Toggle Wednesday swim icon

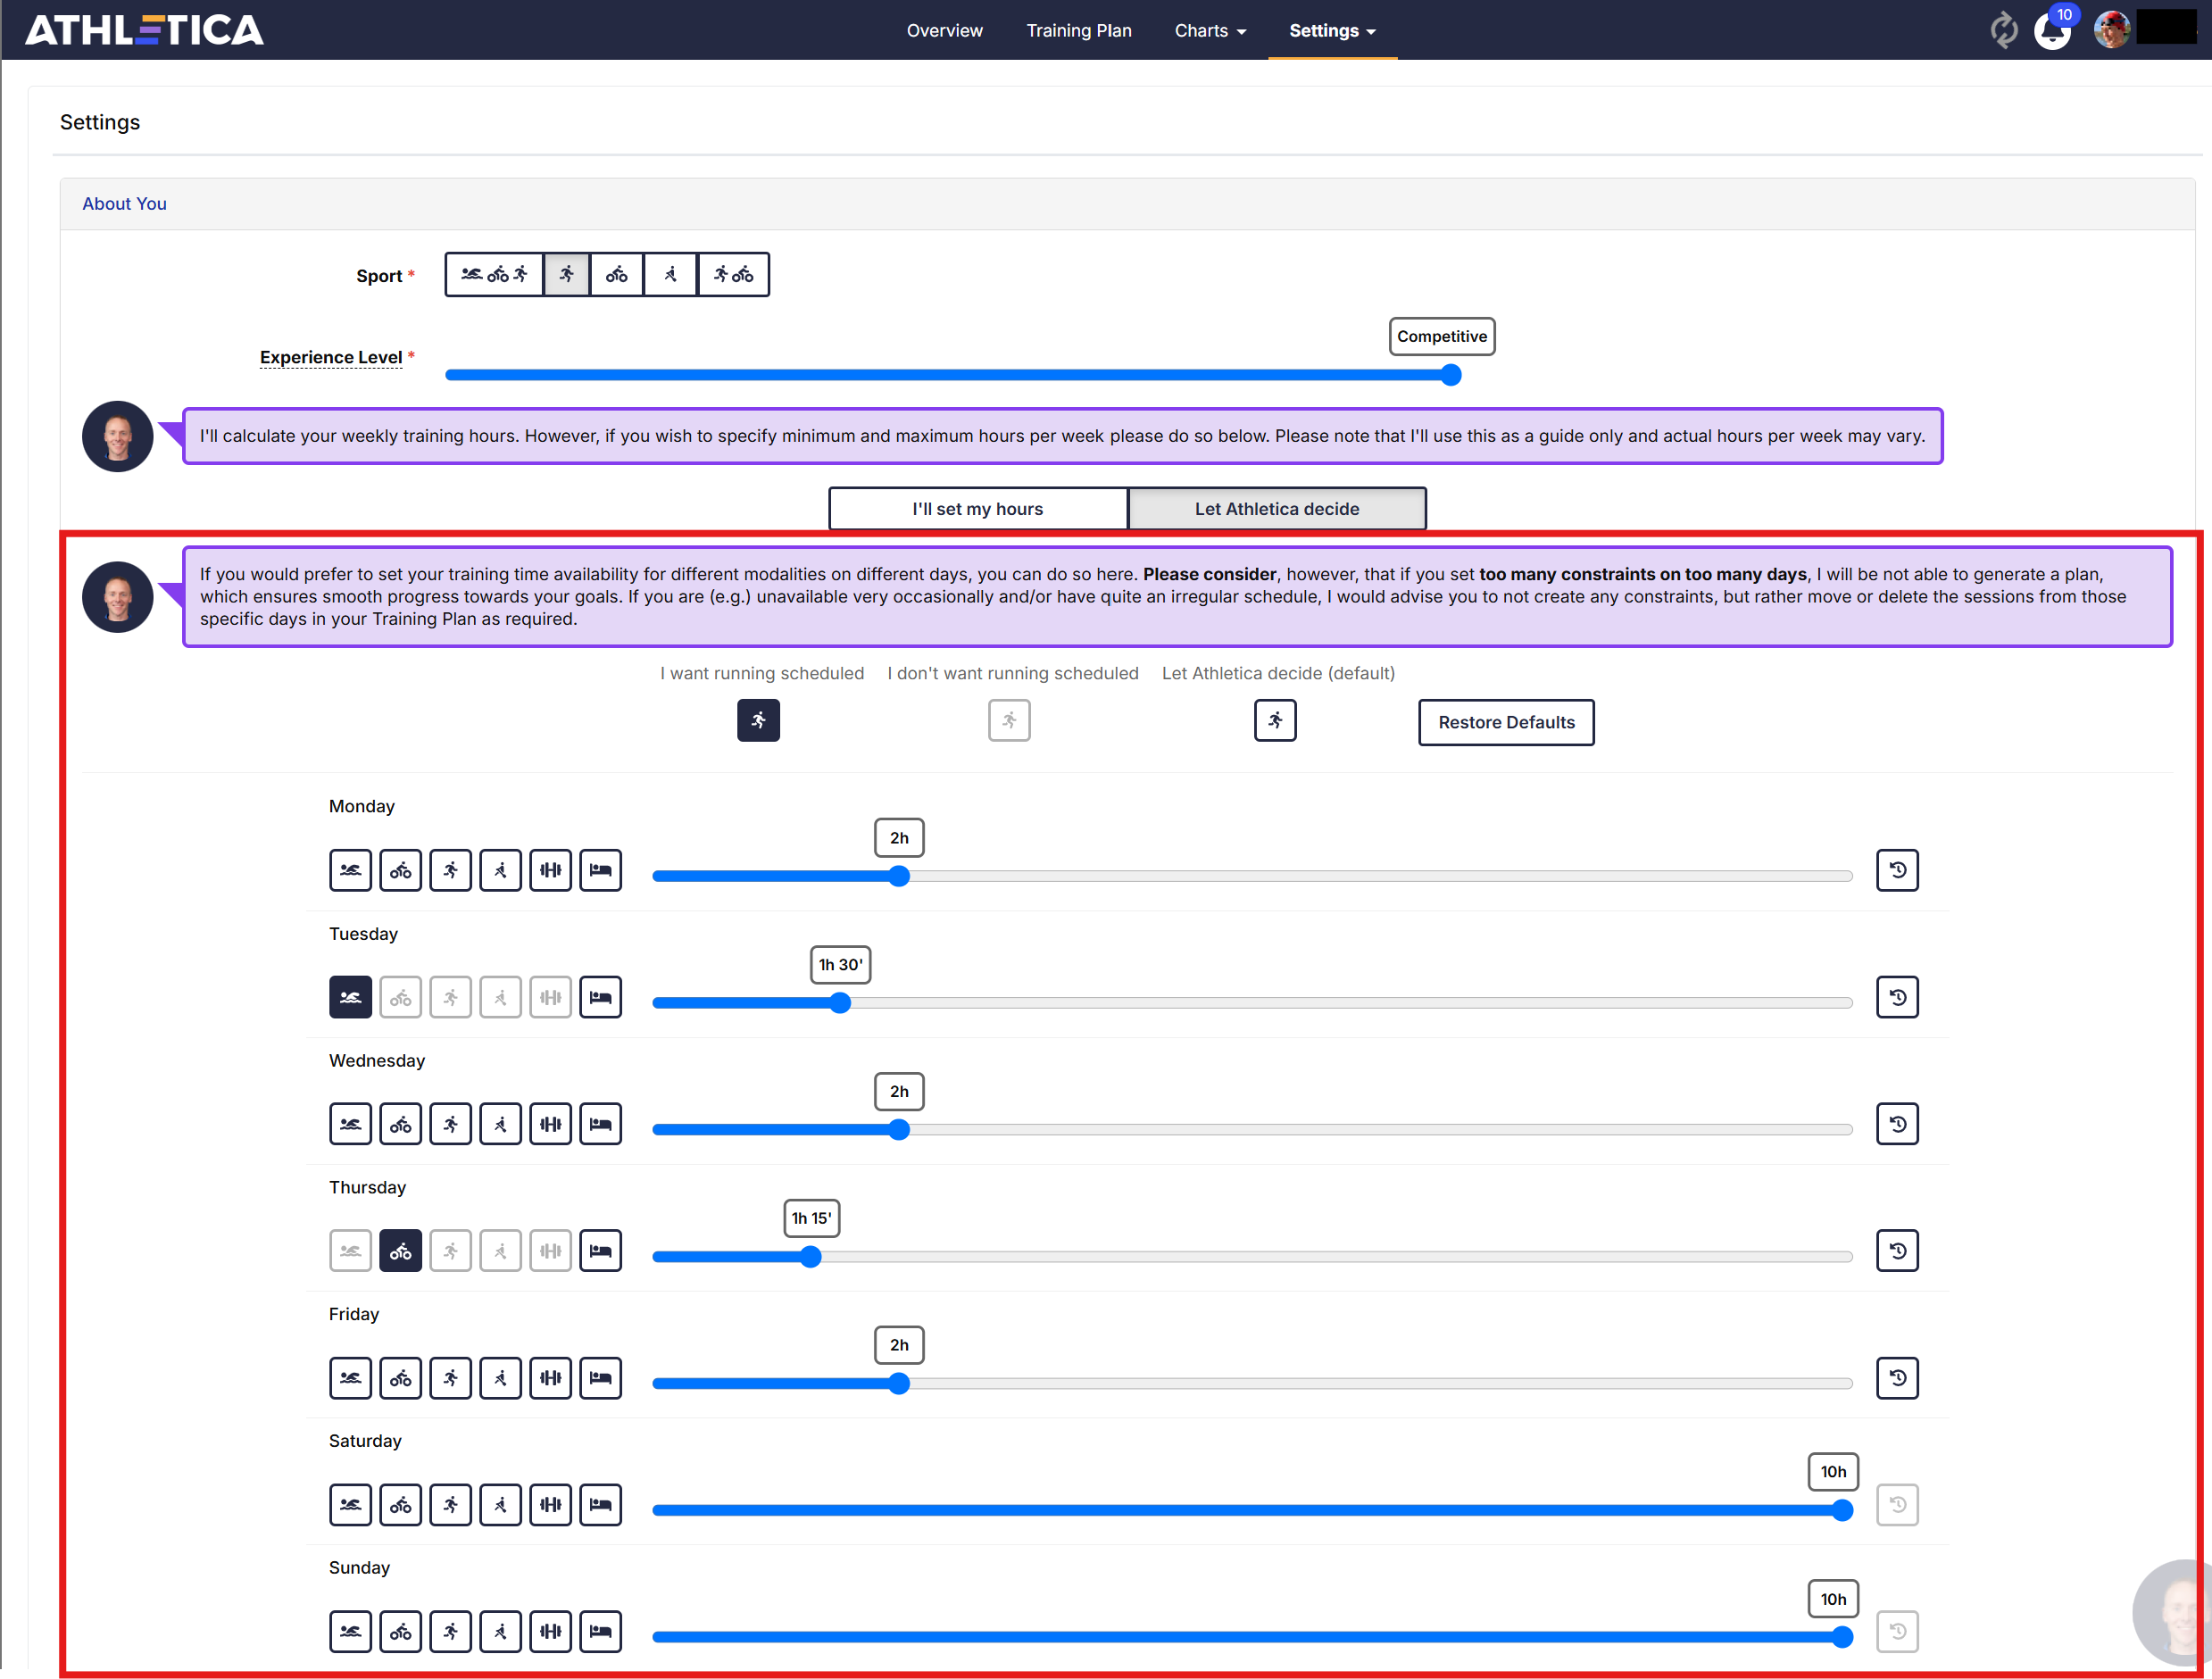(350, 1124)
